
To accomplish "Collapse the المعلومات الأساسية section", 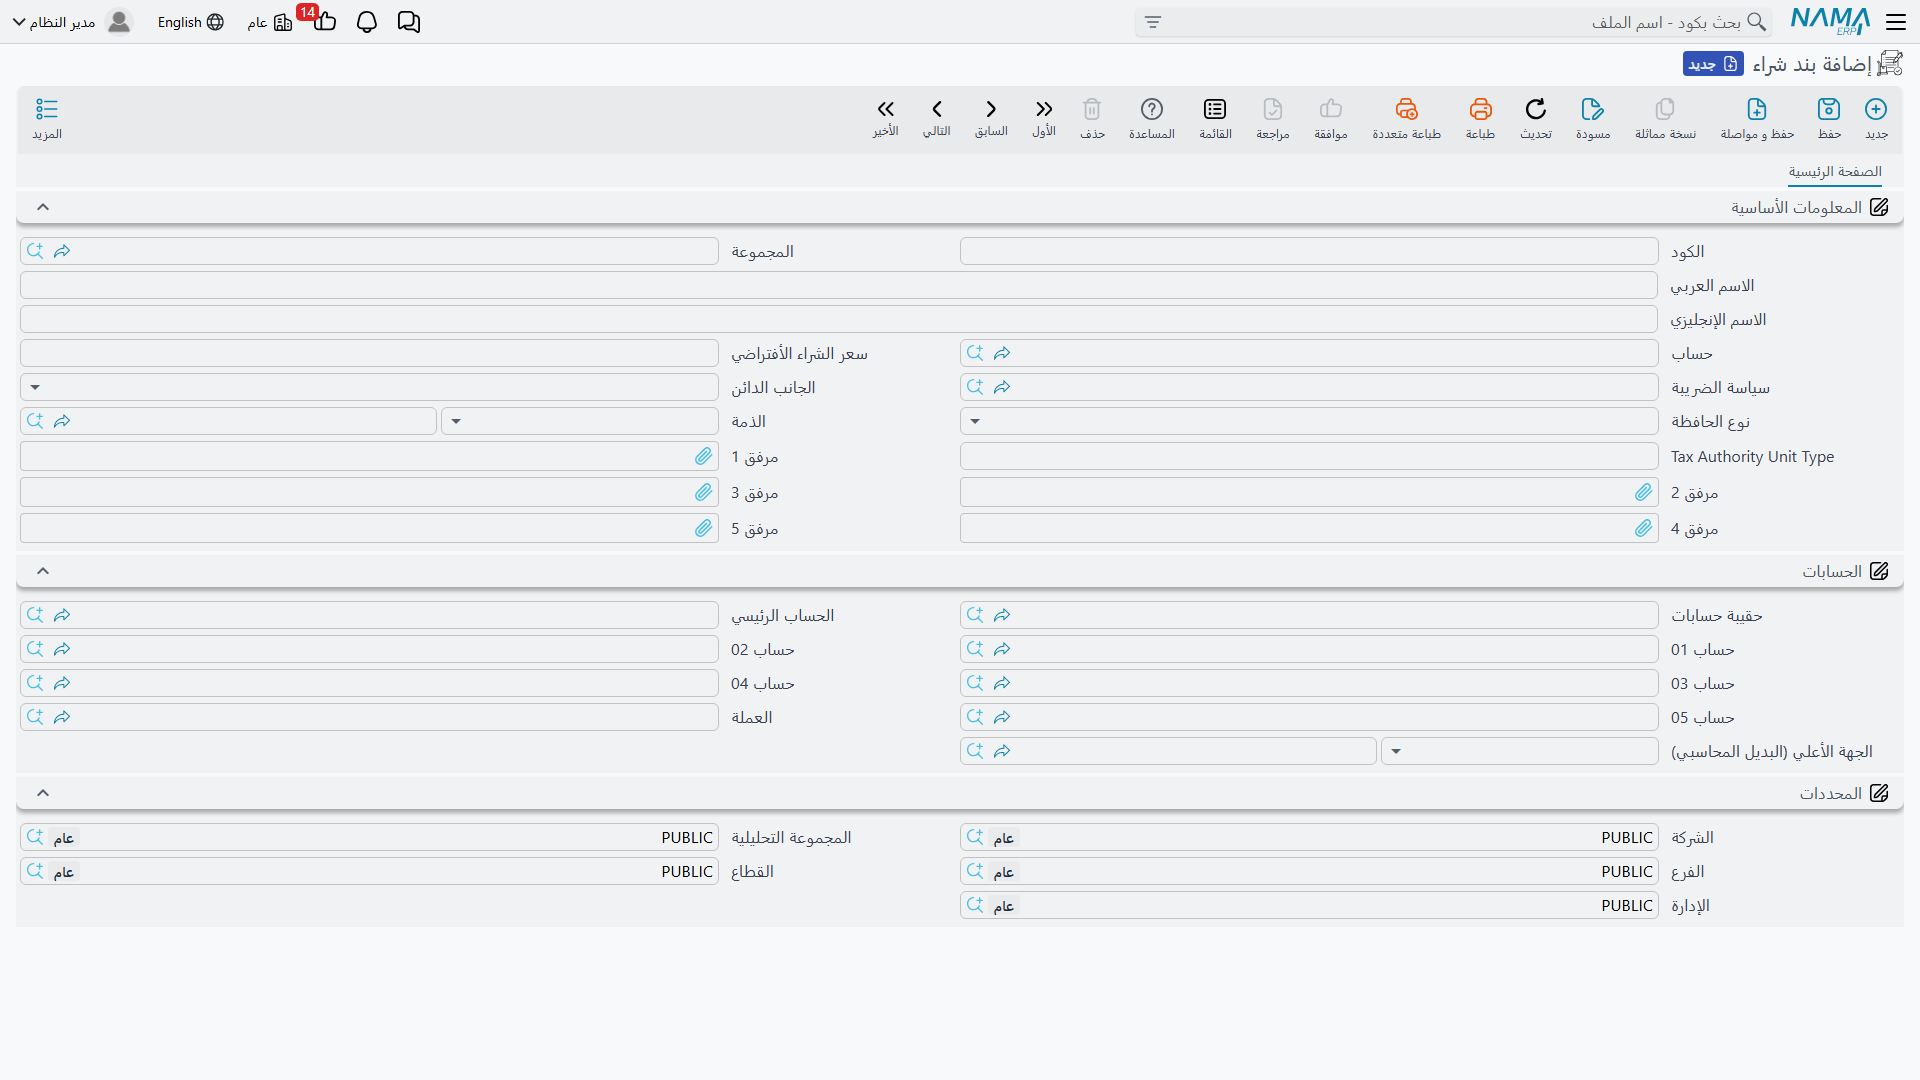I will 43,207.
